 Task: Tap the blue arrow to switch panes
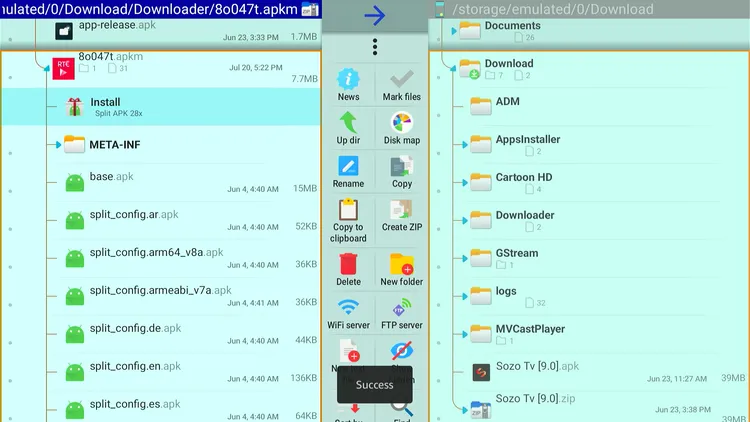(x=375, y=15)
